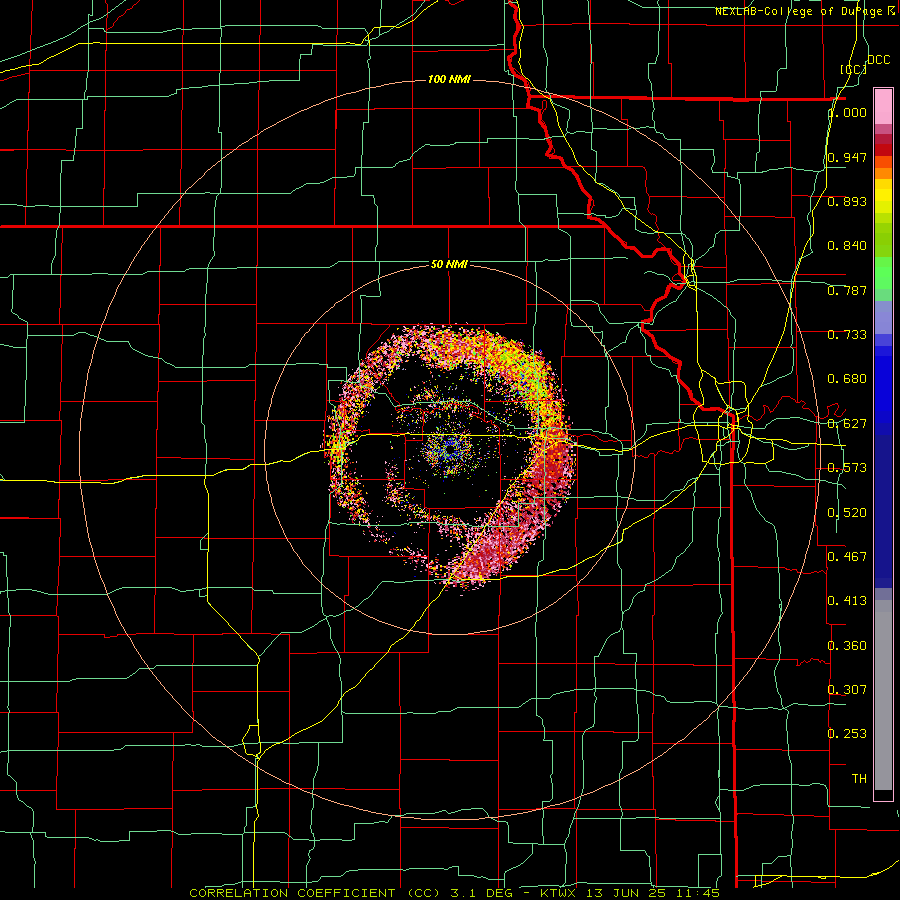Select the 0.840 scale value
900x900 pixels.
(847, 246)
